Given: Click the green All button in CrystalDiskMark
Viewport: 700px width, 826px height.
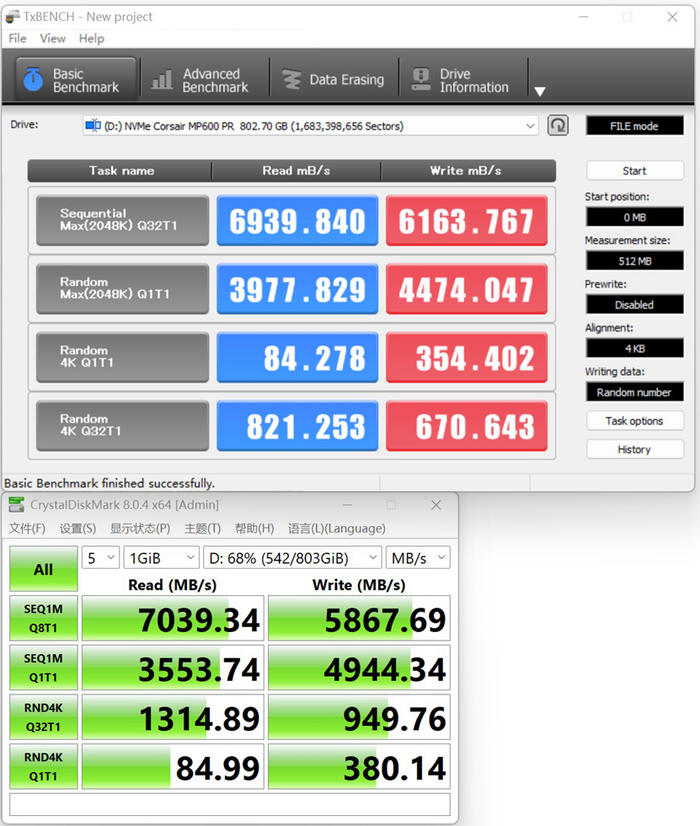Looking at the screenshot, I should [x=43, y=569].
